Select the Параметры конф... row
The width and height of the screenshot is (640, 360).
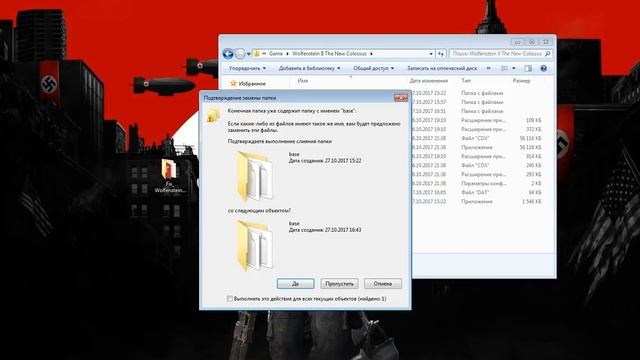[478, 183]
